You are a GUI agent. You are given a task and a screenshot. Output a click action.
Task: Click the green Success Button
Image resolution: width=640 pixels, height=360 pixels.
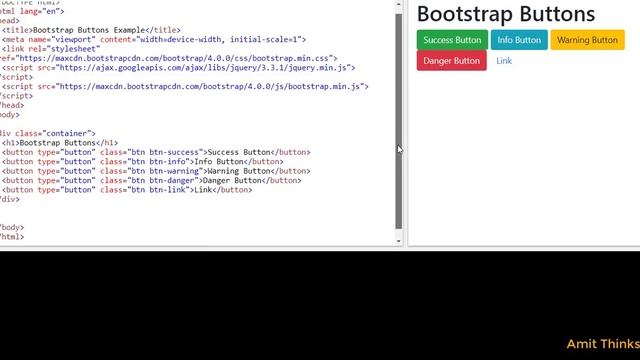point(452,40)
